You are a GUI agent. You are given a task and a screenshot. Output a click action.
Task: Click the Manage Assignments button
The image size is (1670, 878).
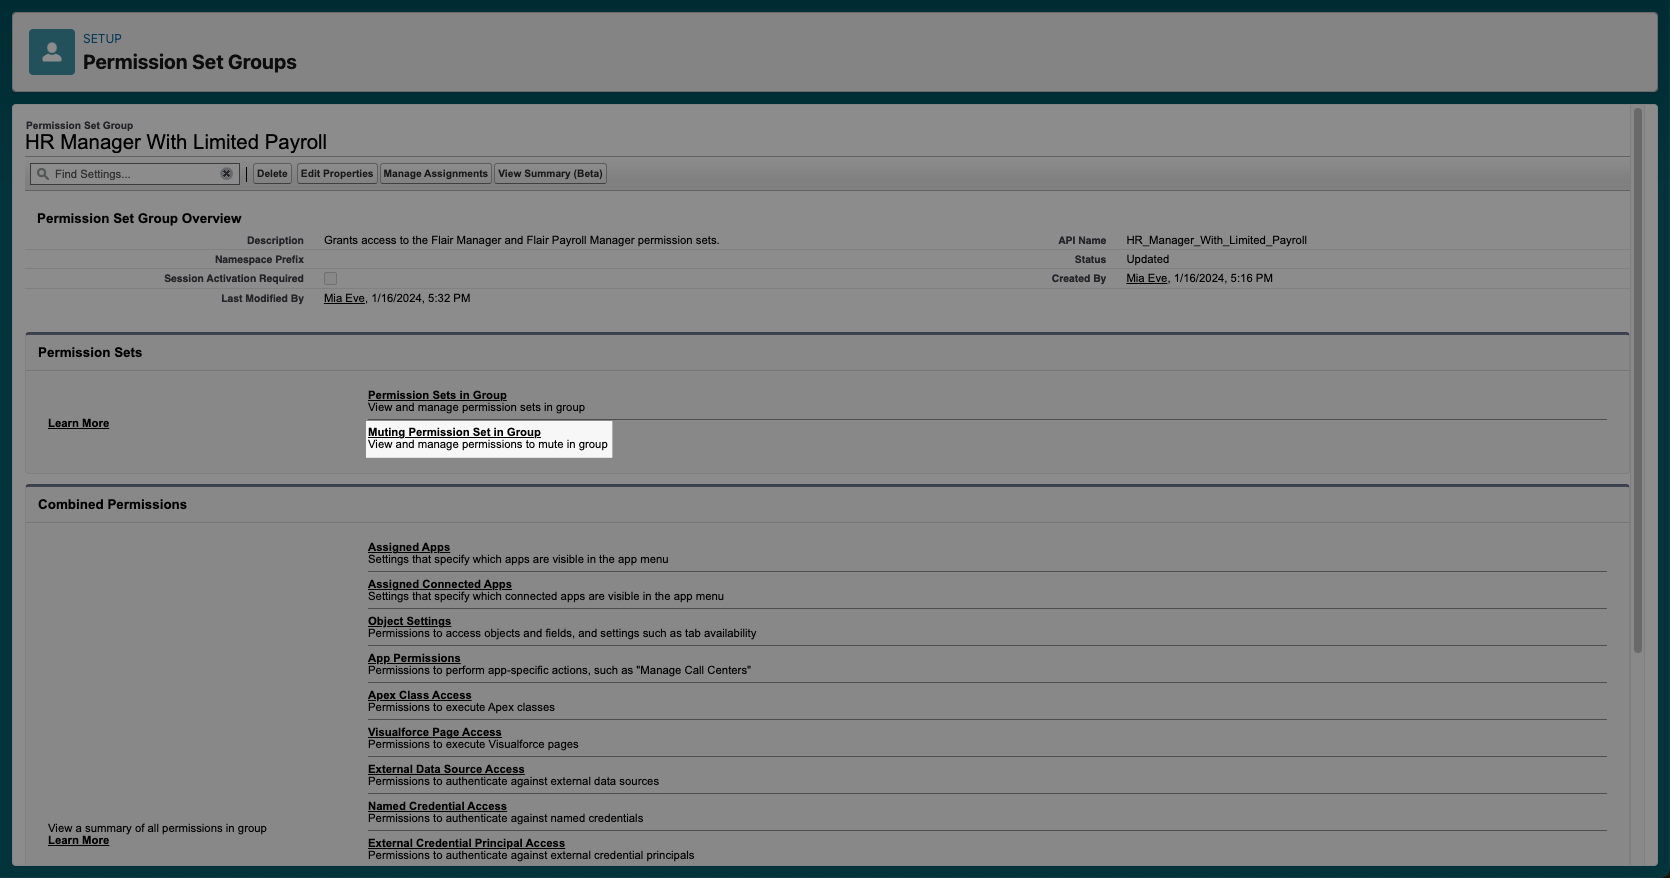tap(435, 174)
